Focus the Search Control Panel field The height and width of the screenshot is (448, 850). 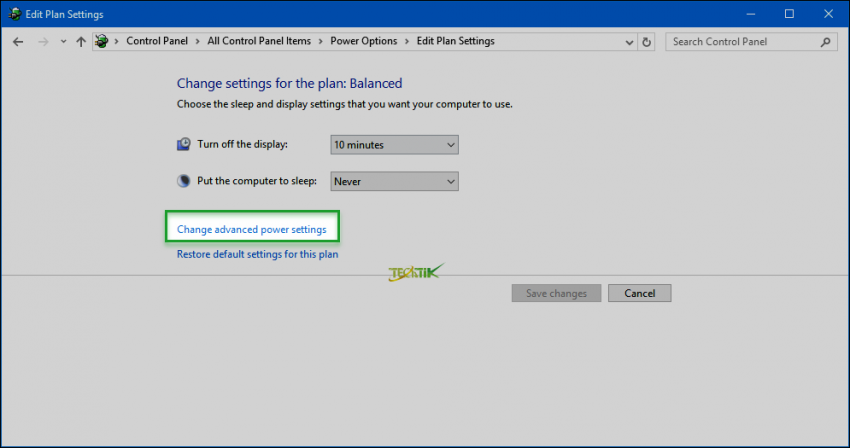(742, 42)
